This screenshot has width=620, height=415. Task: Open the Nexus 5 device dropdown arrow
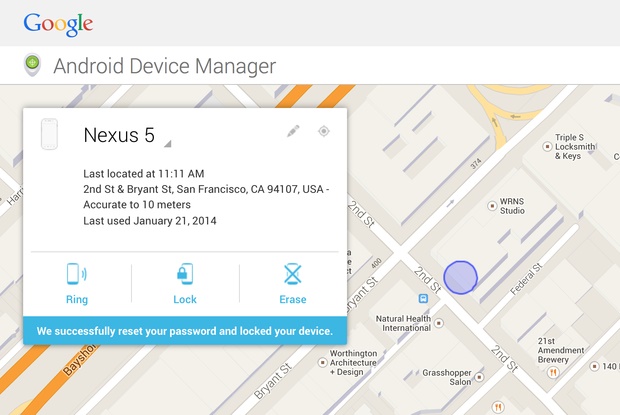coord(168,143)
